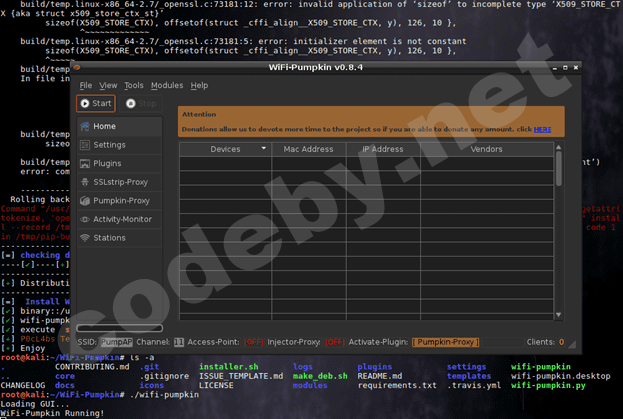Image resolution: width=623 pixels, height=419 pixels.
Task: Click the channel 11 value in status bar
Action: (x=179, y=342)
